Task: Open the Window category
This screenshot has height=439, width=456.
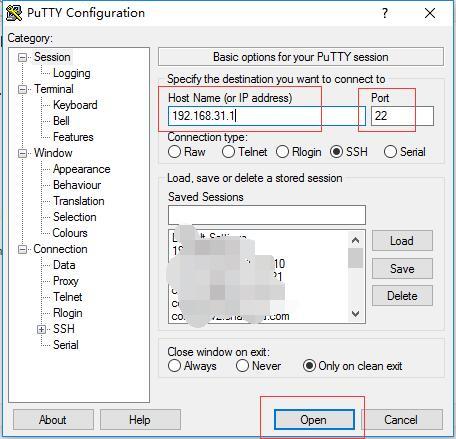Action: (x=53, y=153)
